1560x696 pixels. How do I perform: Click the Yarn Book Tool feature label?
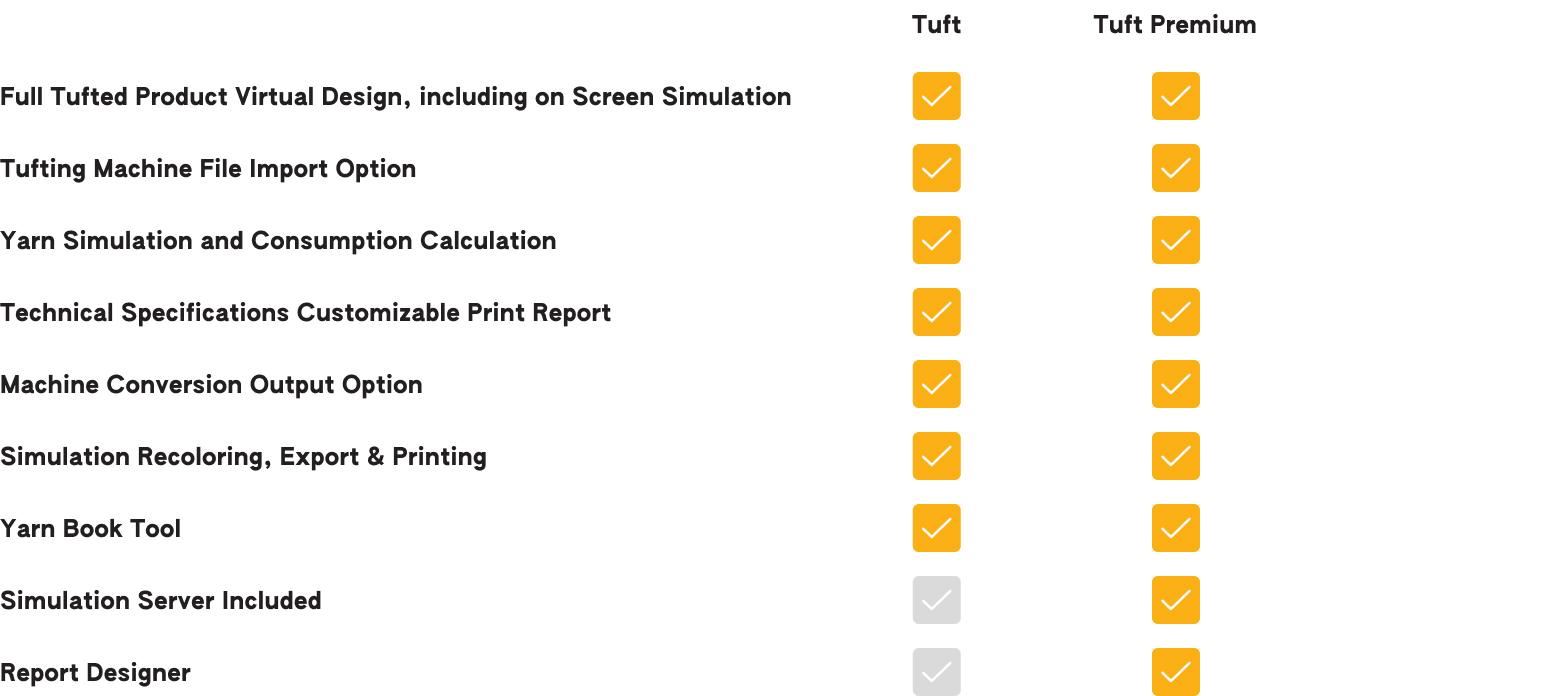coord(90,529)
